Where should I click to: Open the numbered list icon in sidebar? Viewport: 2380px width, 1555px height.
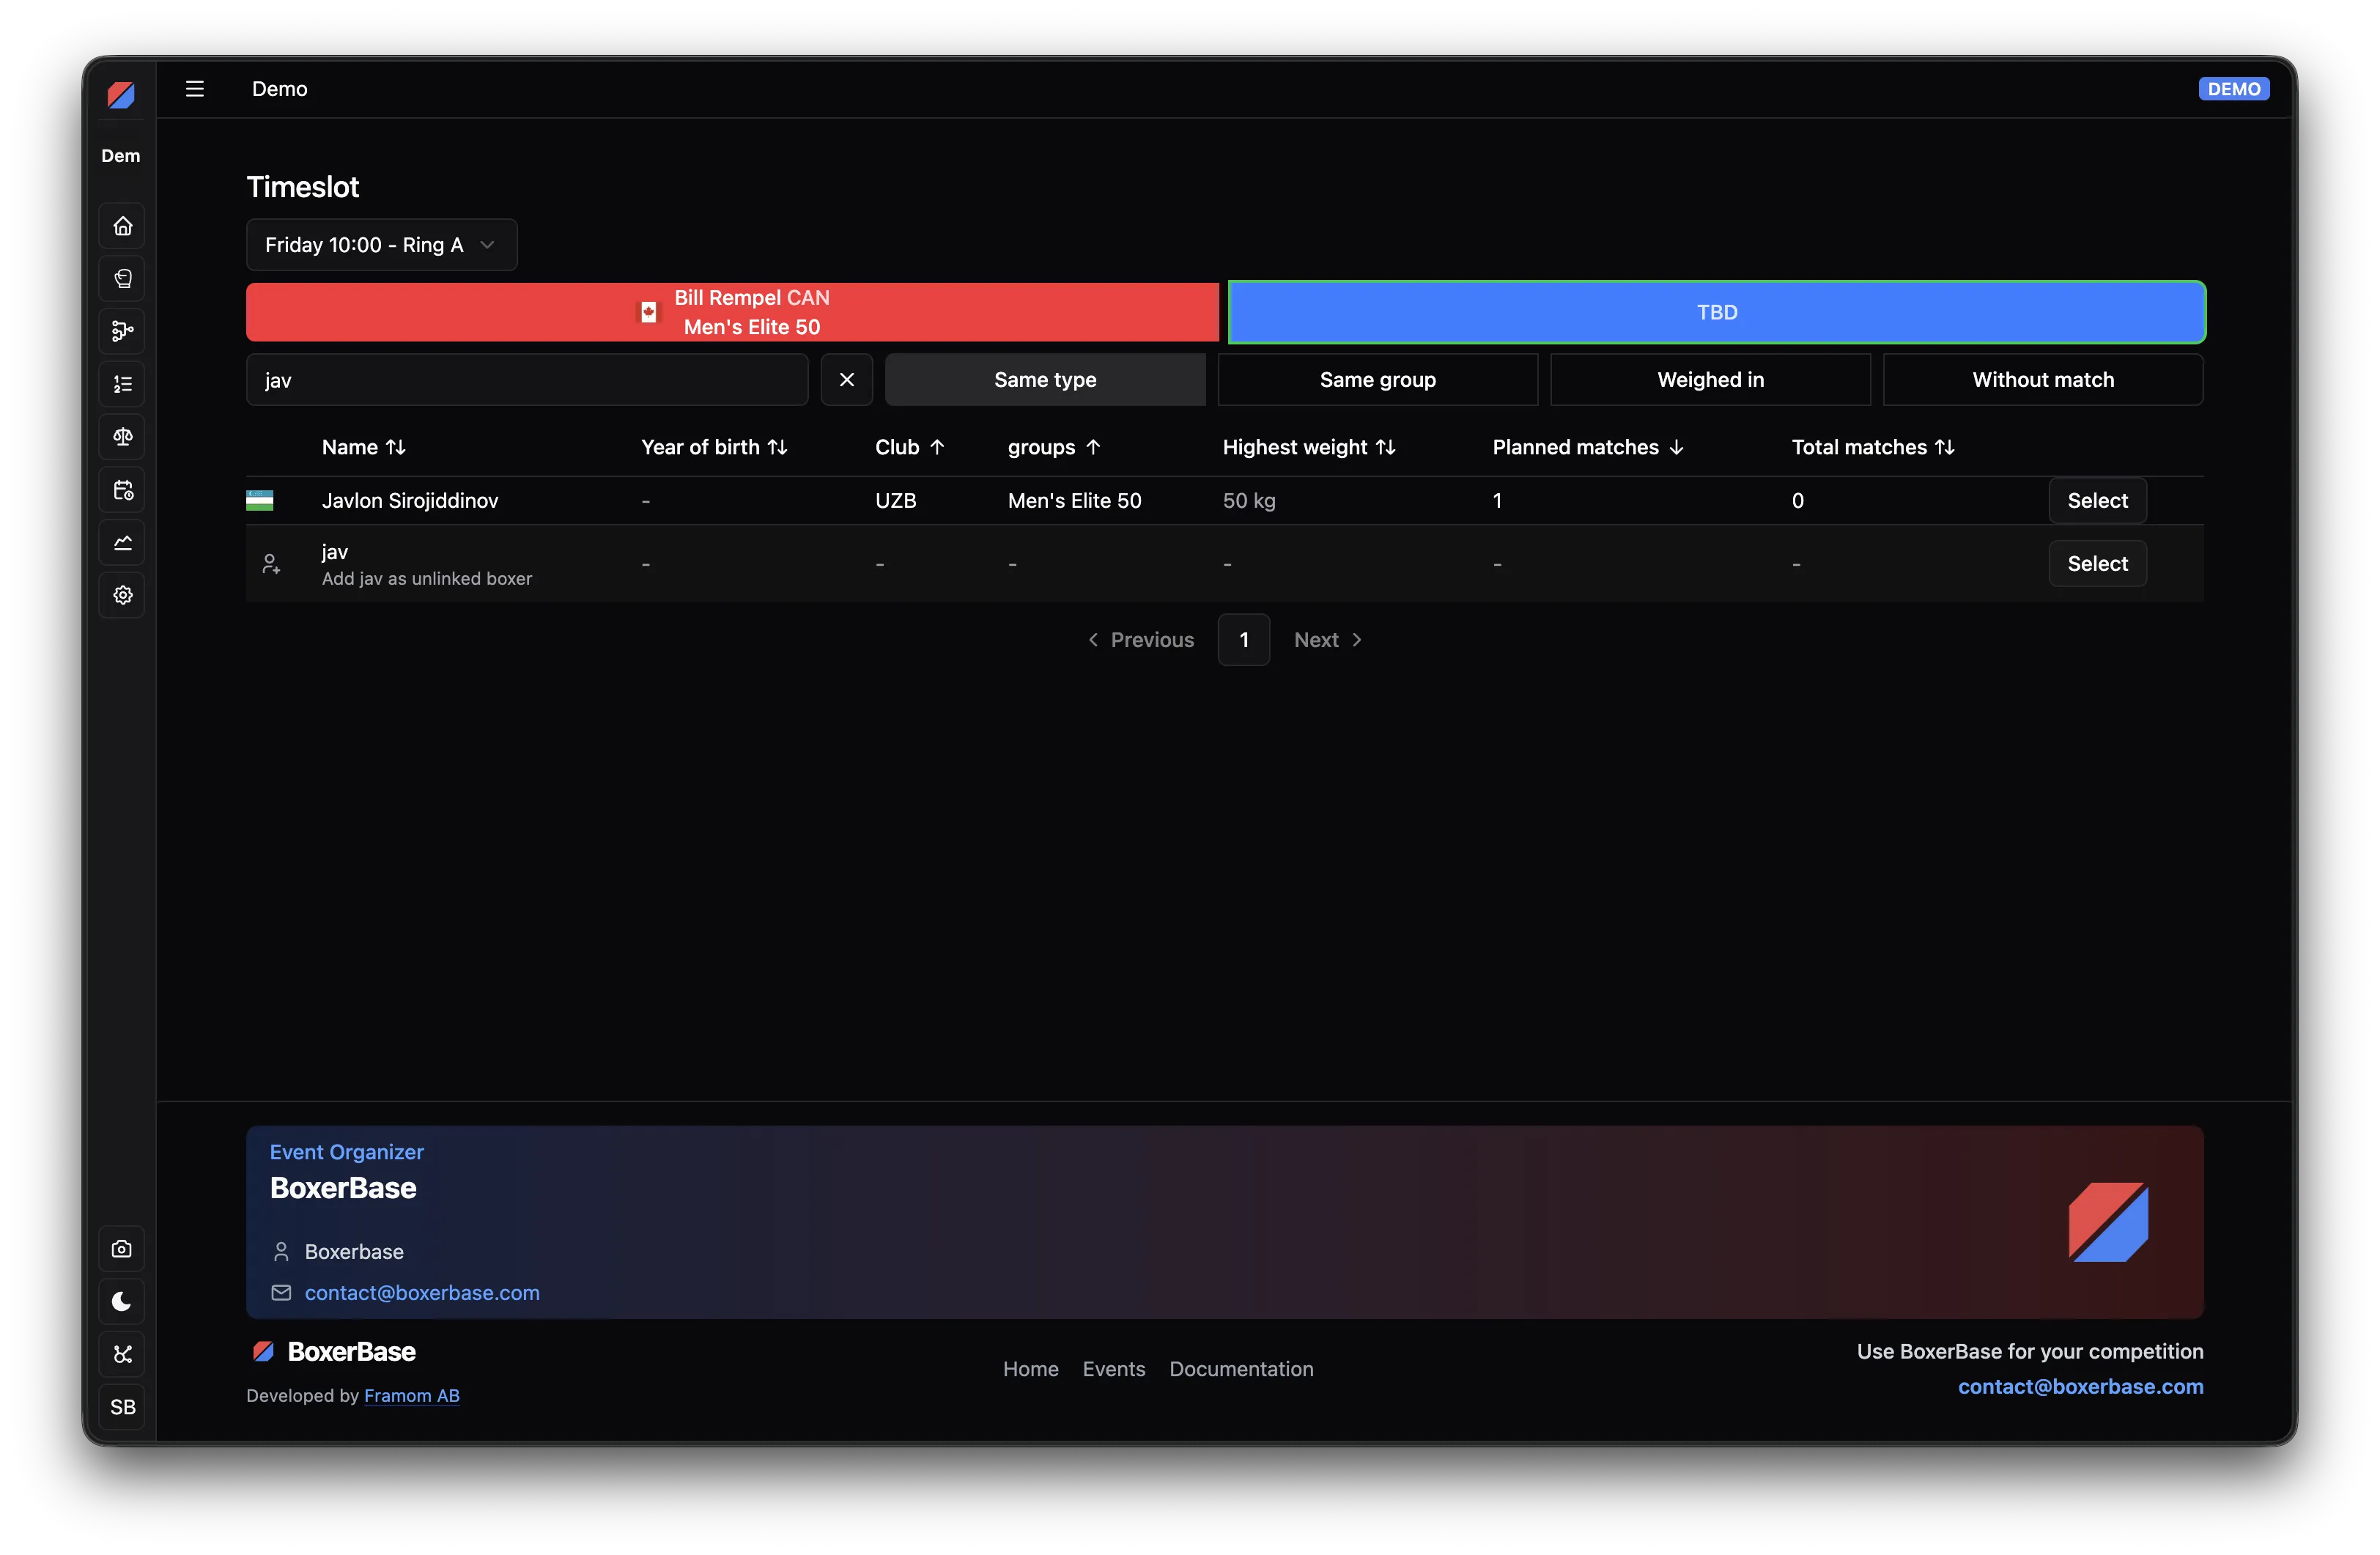tap(122, 384)
